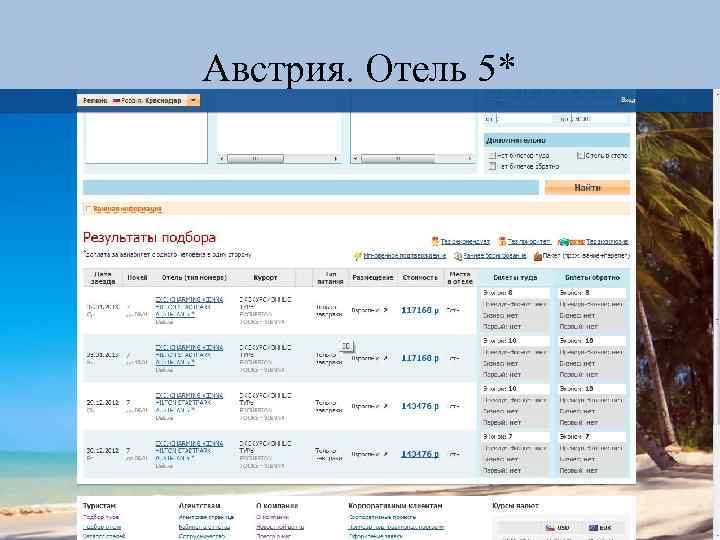Click fourth row 'Эконом: 7' outbound tickets cell

(515, 436)
